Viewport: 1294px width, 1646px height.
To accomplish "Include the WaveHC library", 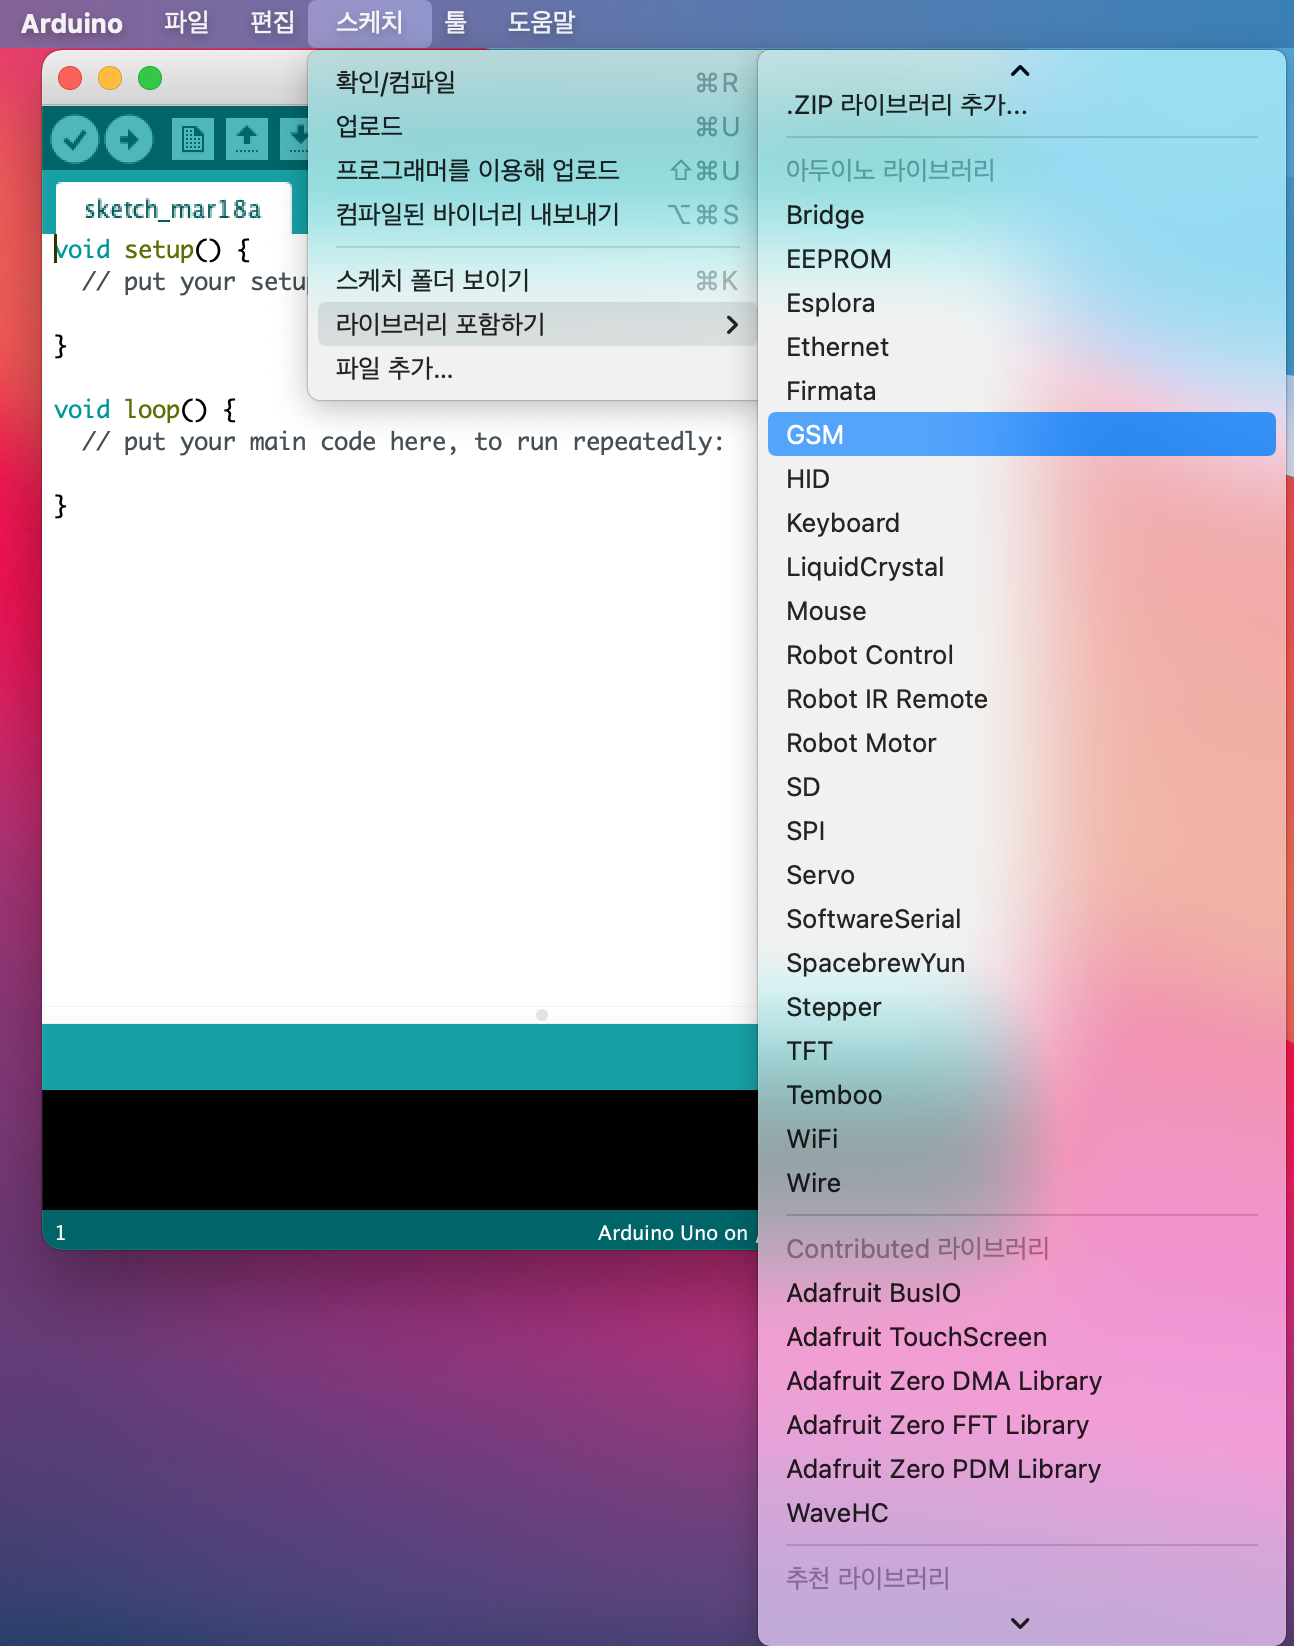I will click(1021, 1513).
